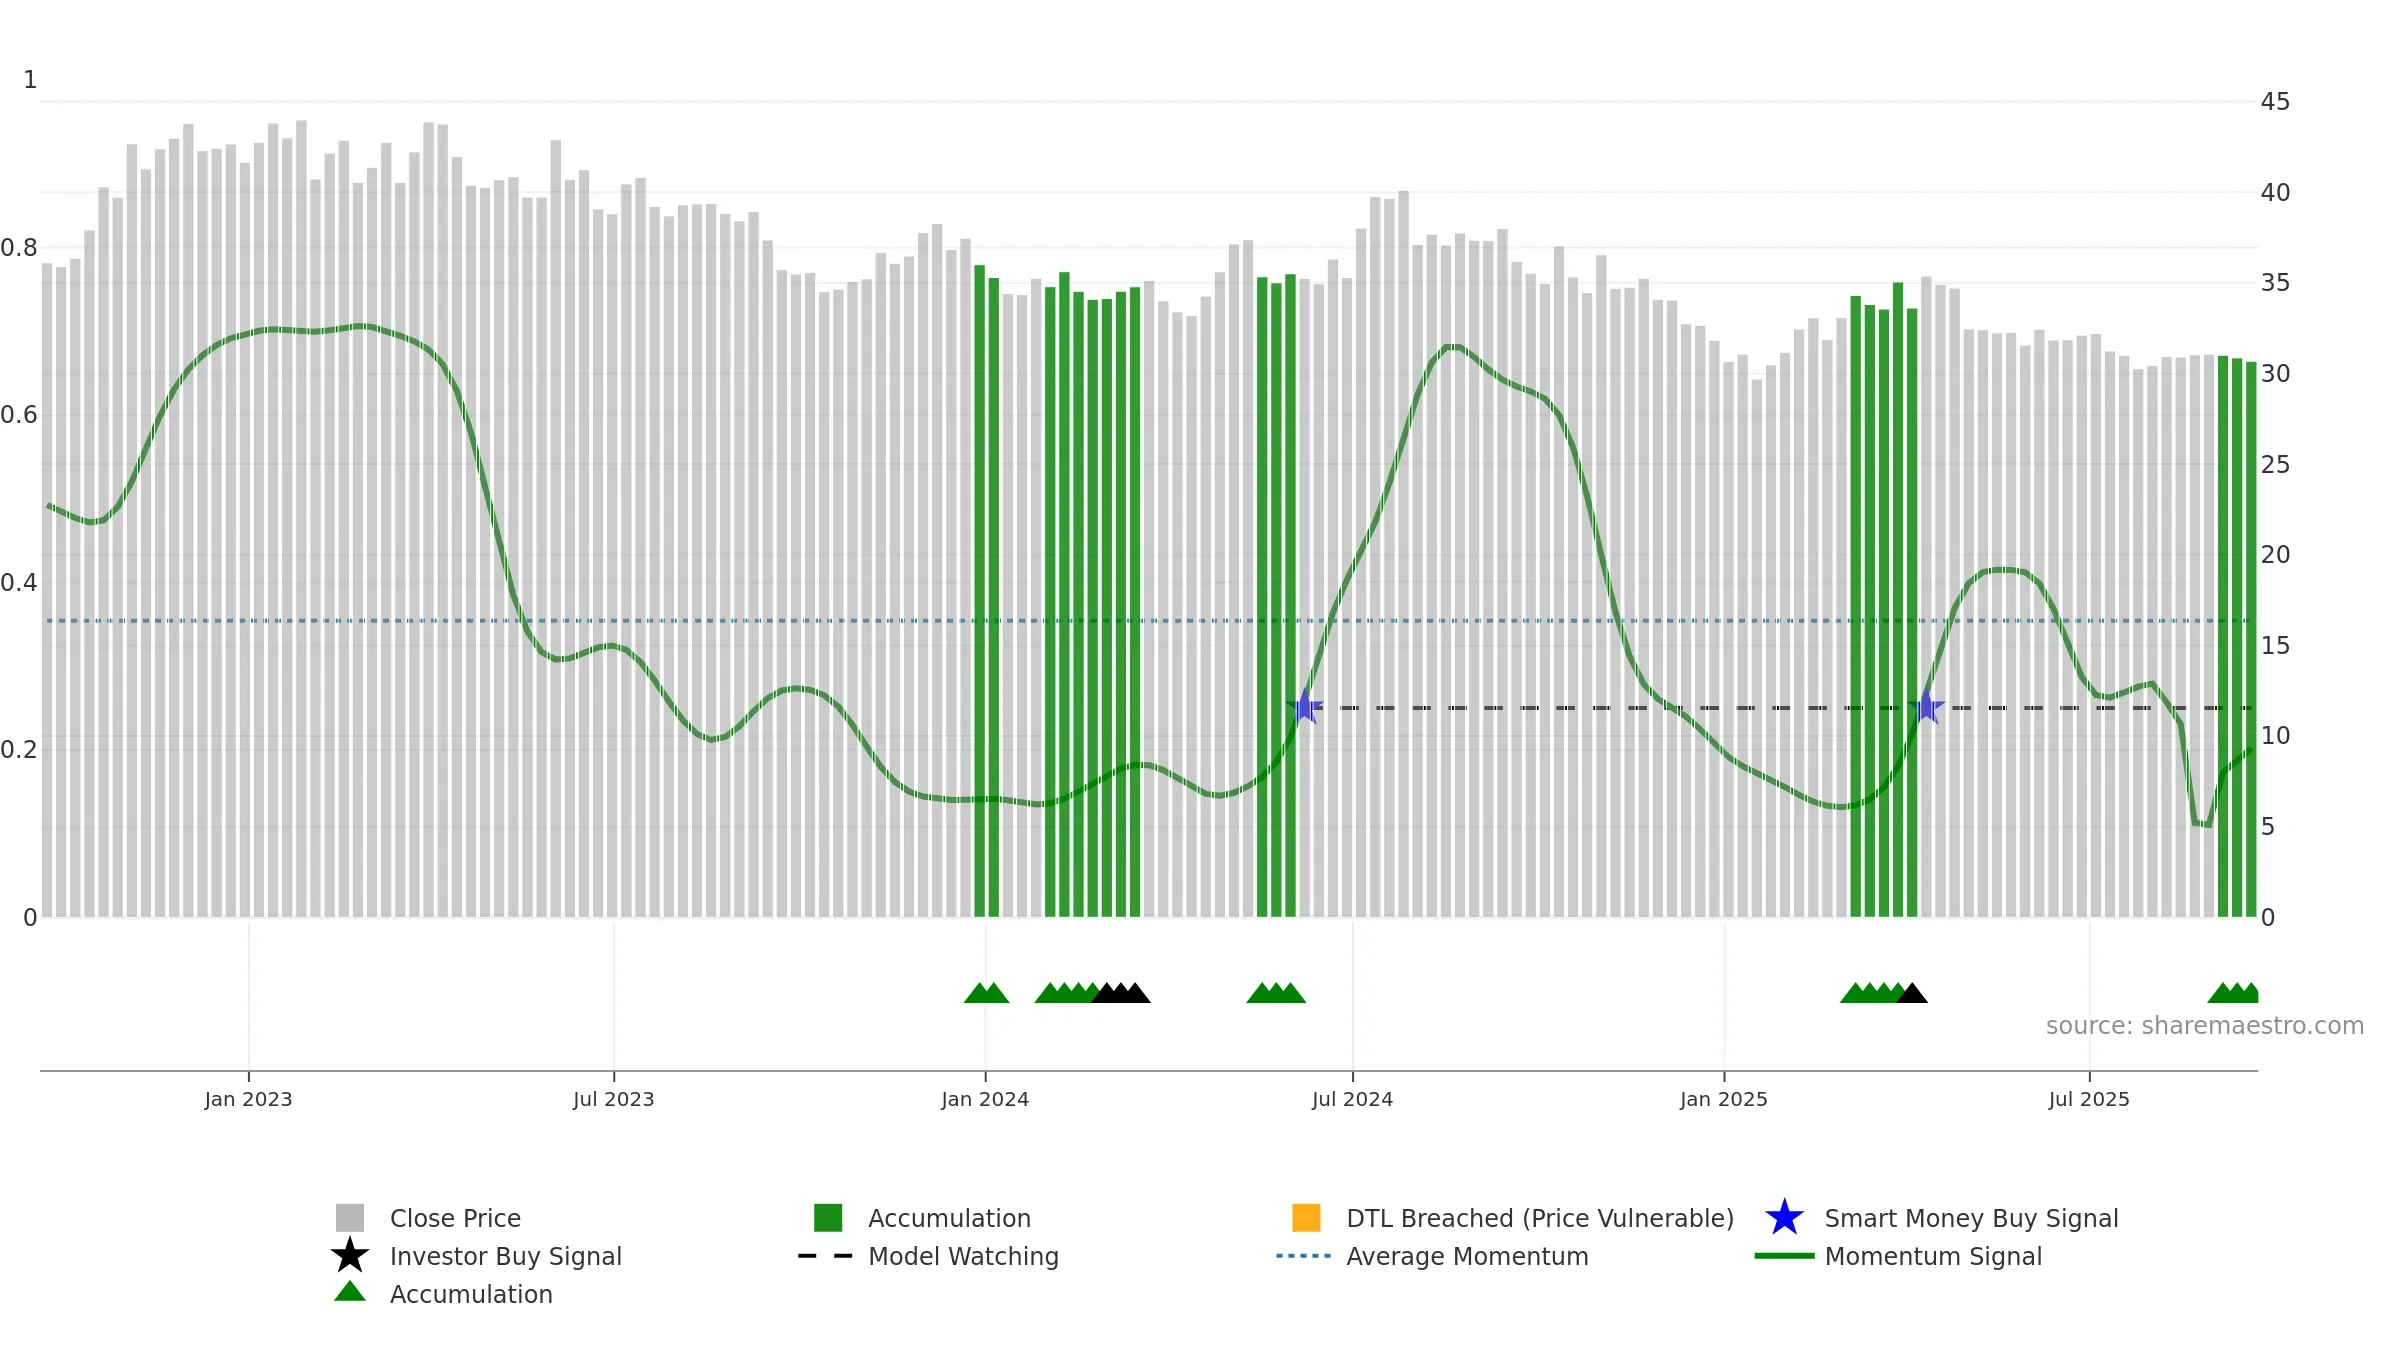Click the green Accumulation square legend swatch
Screen dimensions: 2400x1350
828,1217
